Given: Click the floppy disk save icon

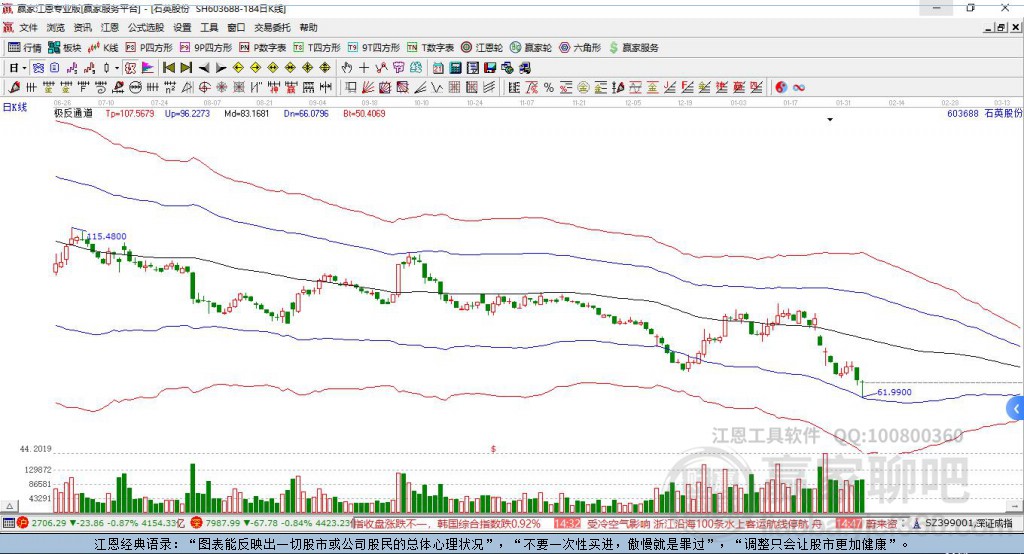Looking at the screenshot, I should click(x=490, y=68).
